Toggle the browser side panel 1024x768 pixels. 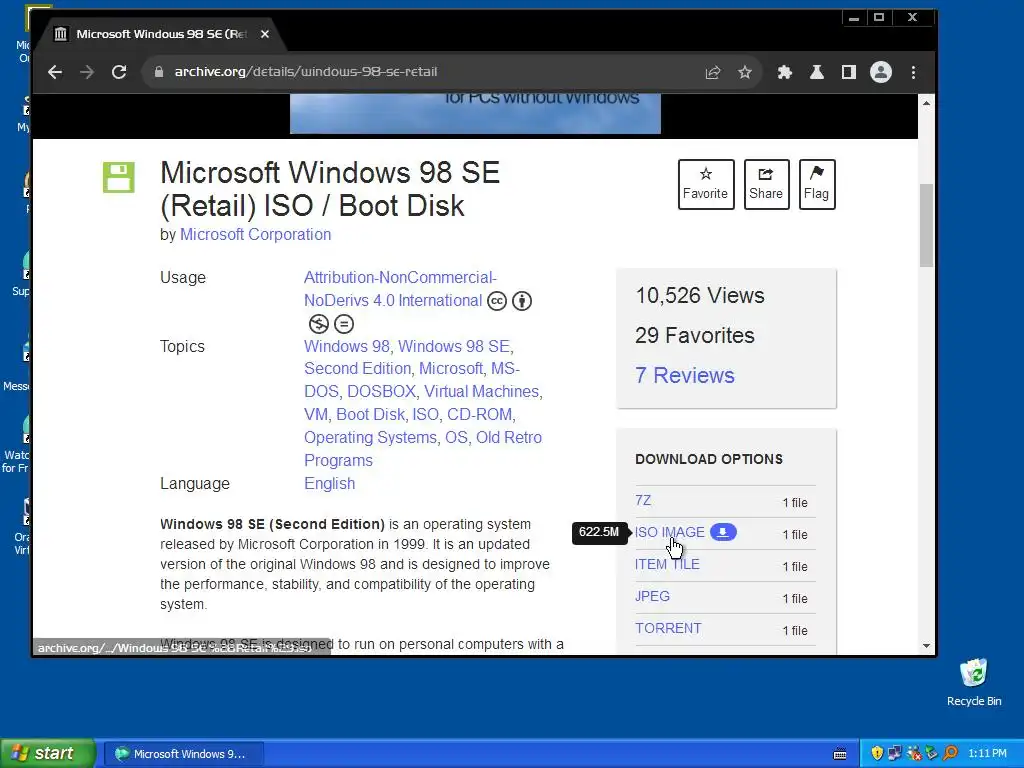click(x=848, y=72)
